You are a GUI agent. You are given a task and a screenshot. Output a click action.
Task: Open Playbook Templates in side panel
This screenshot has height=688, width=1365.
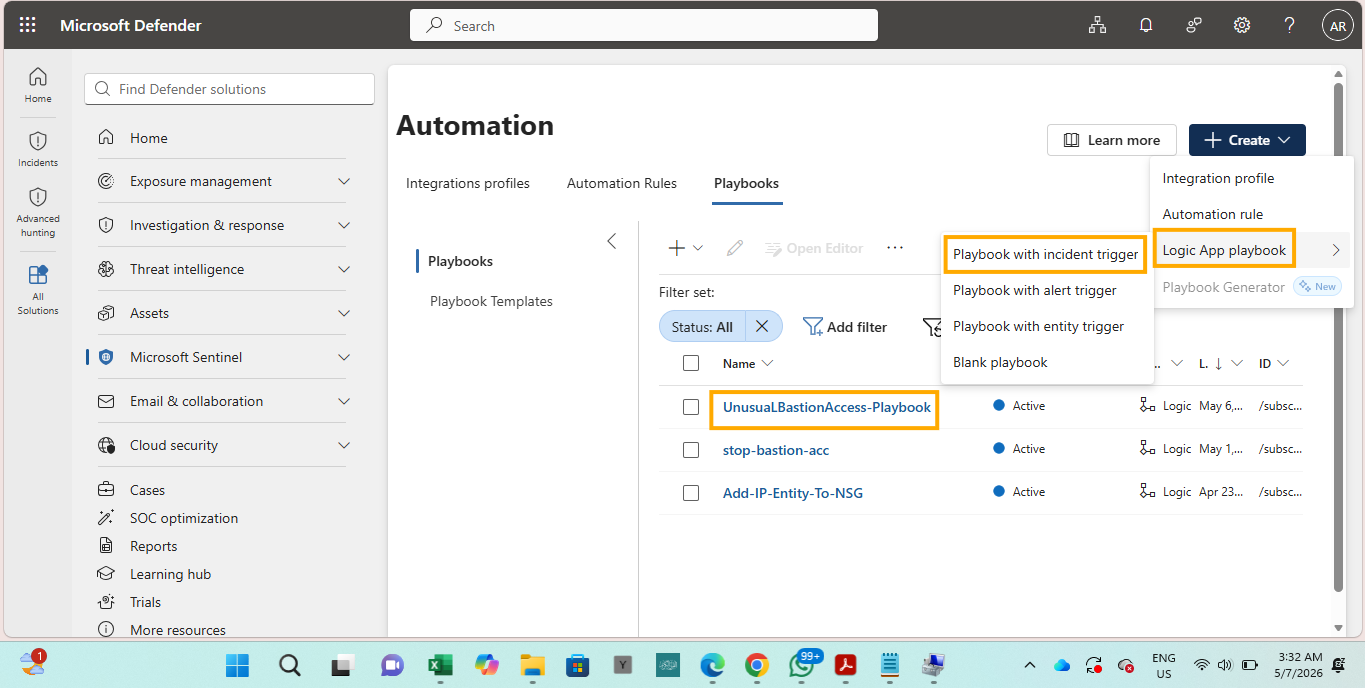pos(491,301)
